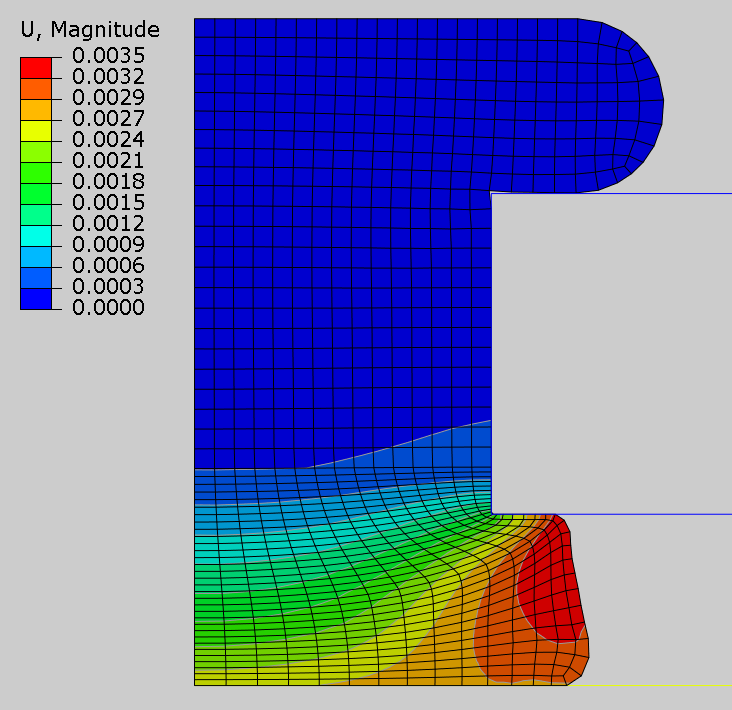Pick the cyan swatch between 0.0012 and 0.0009
The width and height of the screenshot is (732, 710).
click(x=36, y=236)
